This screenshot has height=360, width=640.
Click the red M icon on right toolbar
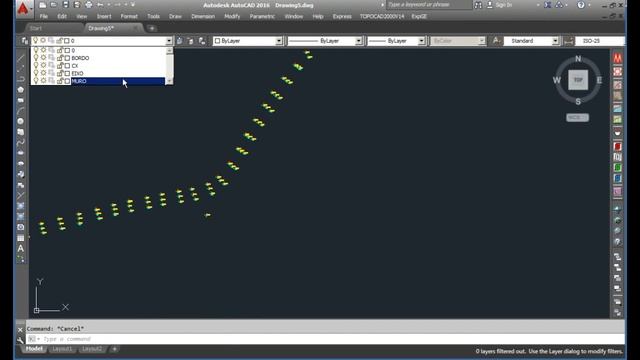[x=618, y=58]
